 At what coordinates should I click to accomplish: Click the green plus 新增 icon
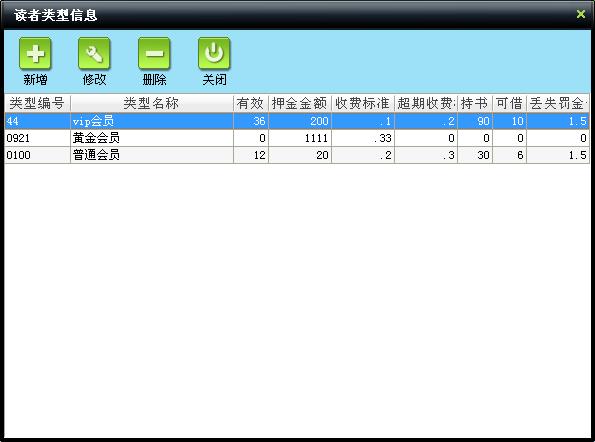[x=35, y=53]
